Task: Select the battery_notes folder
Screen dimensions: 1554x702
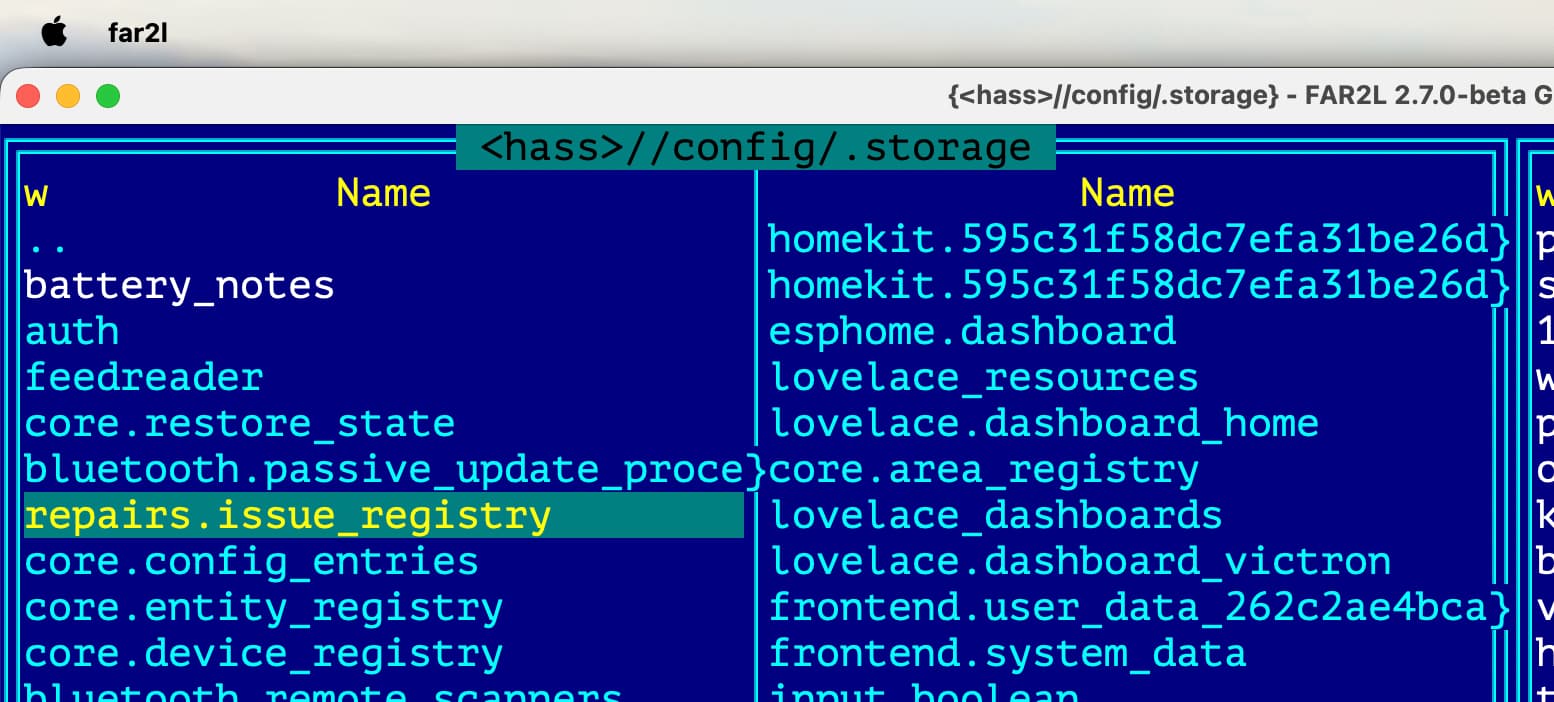Action: [180, 286]
